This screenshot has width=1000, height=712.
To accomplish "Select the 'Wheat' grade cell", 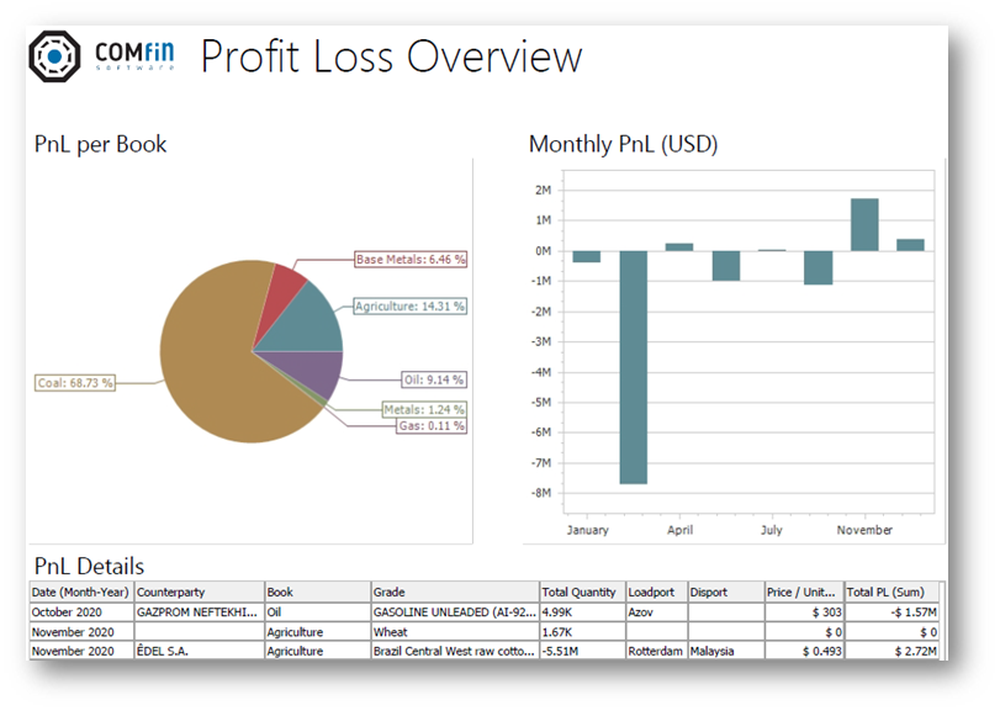I will (x=455, y=632).
